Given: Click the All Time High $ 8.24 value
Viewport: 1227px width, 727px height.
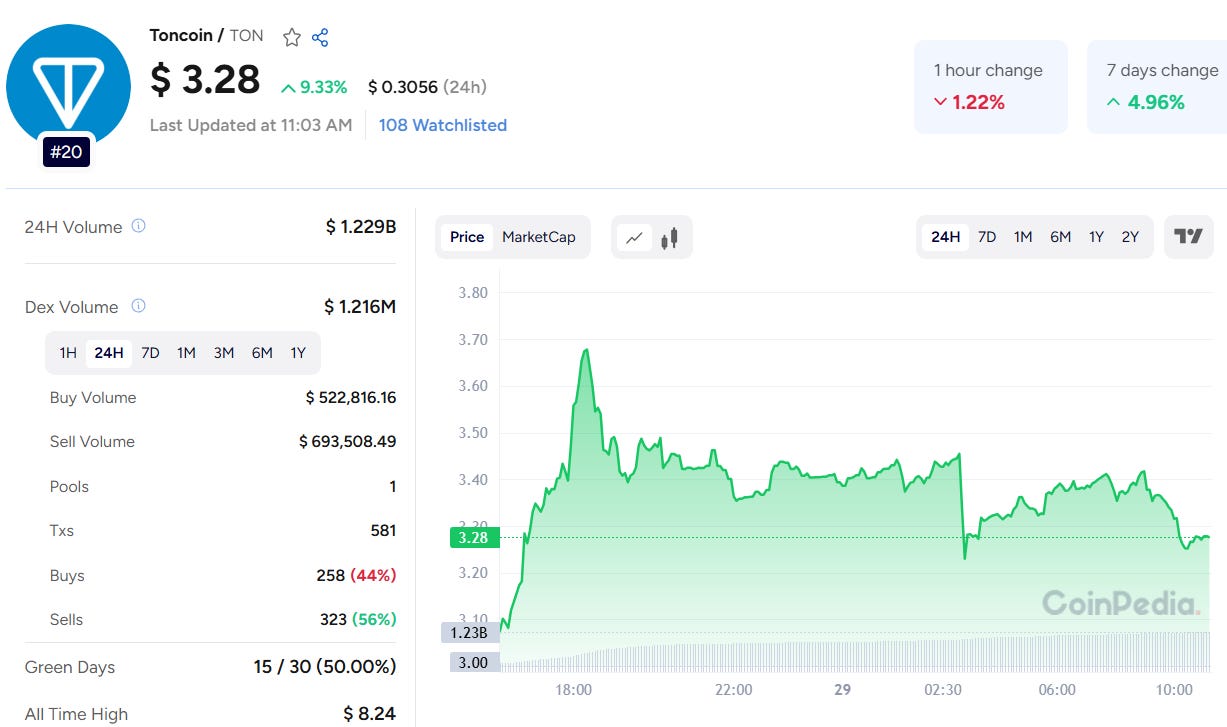Looking at the screenshot, I should point(370,714).
